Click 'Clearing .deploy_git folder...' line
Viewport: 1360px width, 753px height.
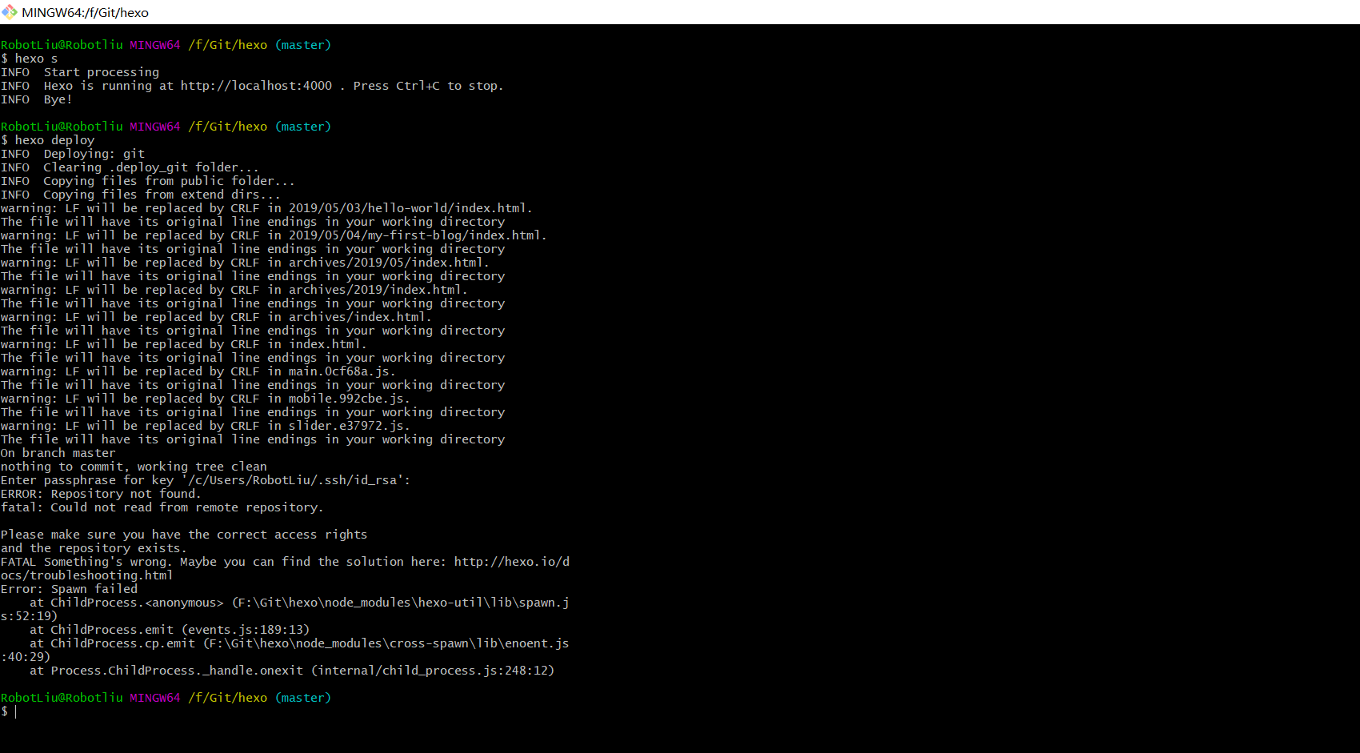click(x=130, y=167)
